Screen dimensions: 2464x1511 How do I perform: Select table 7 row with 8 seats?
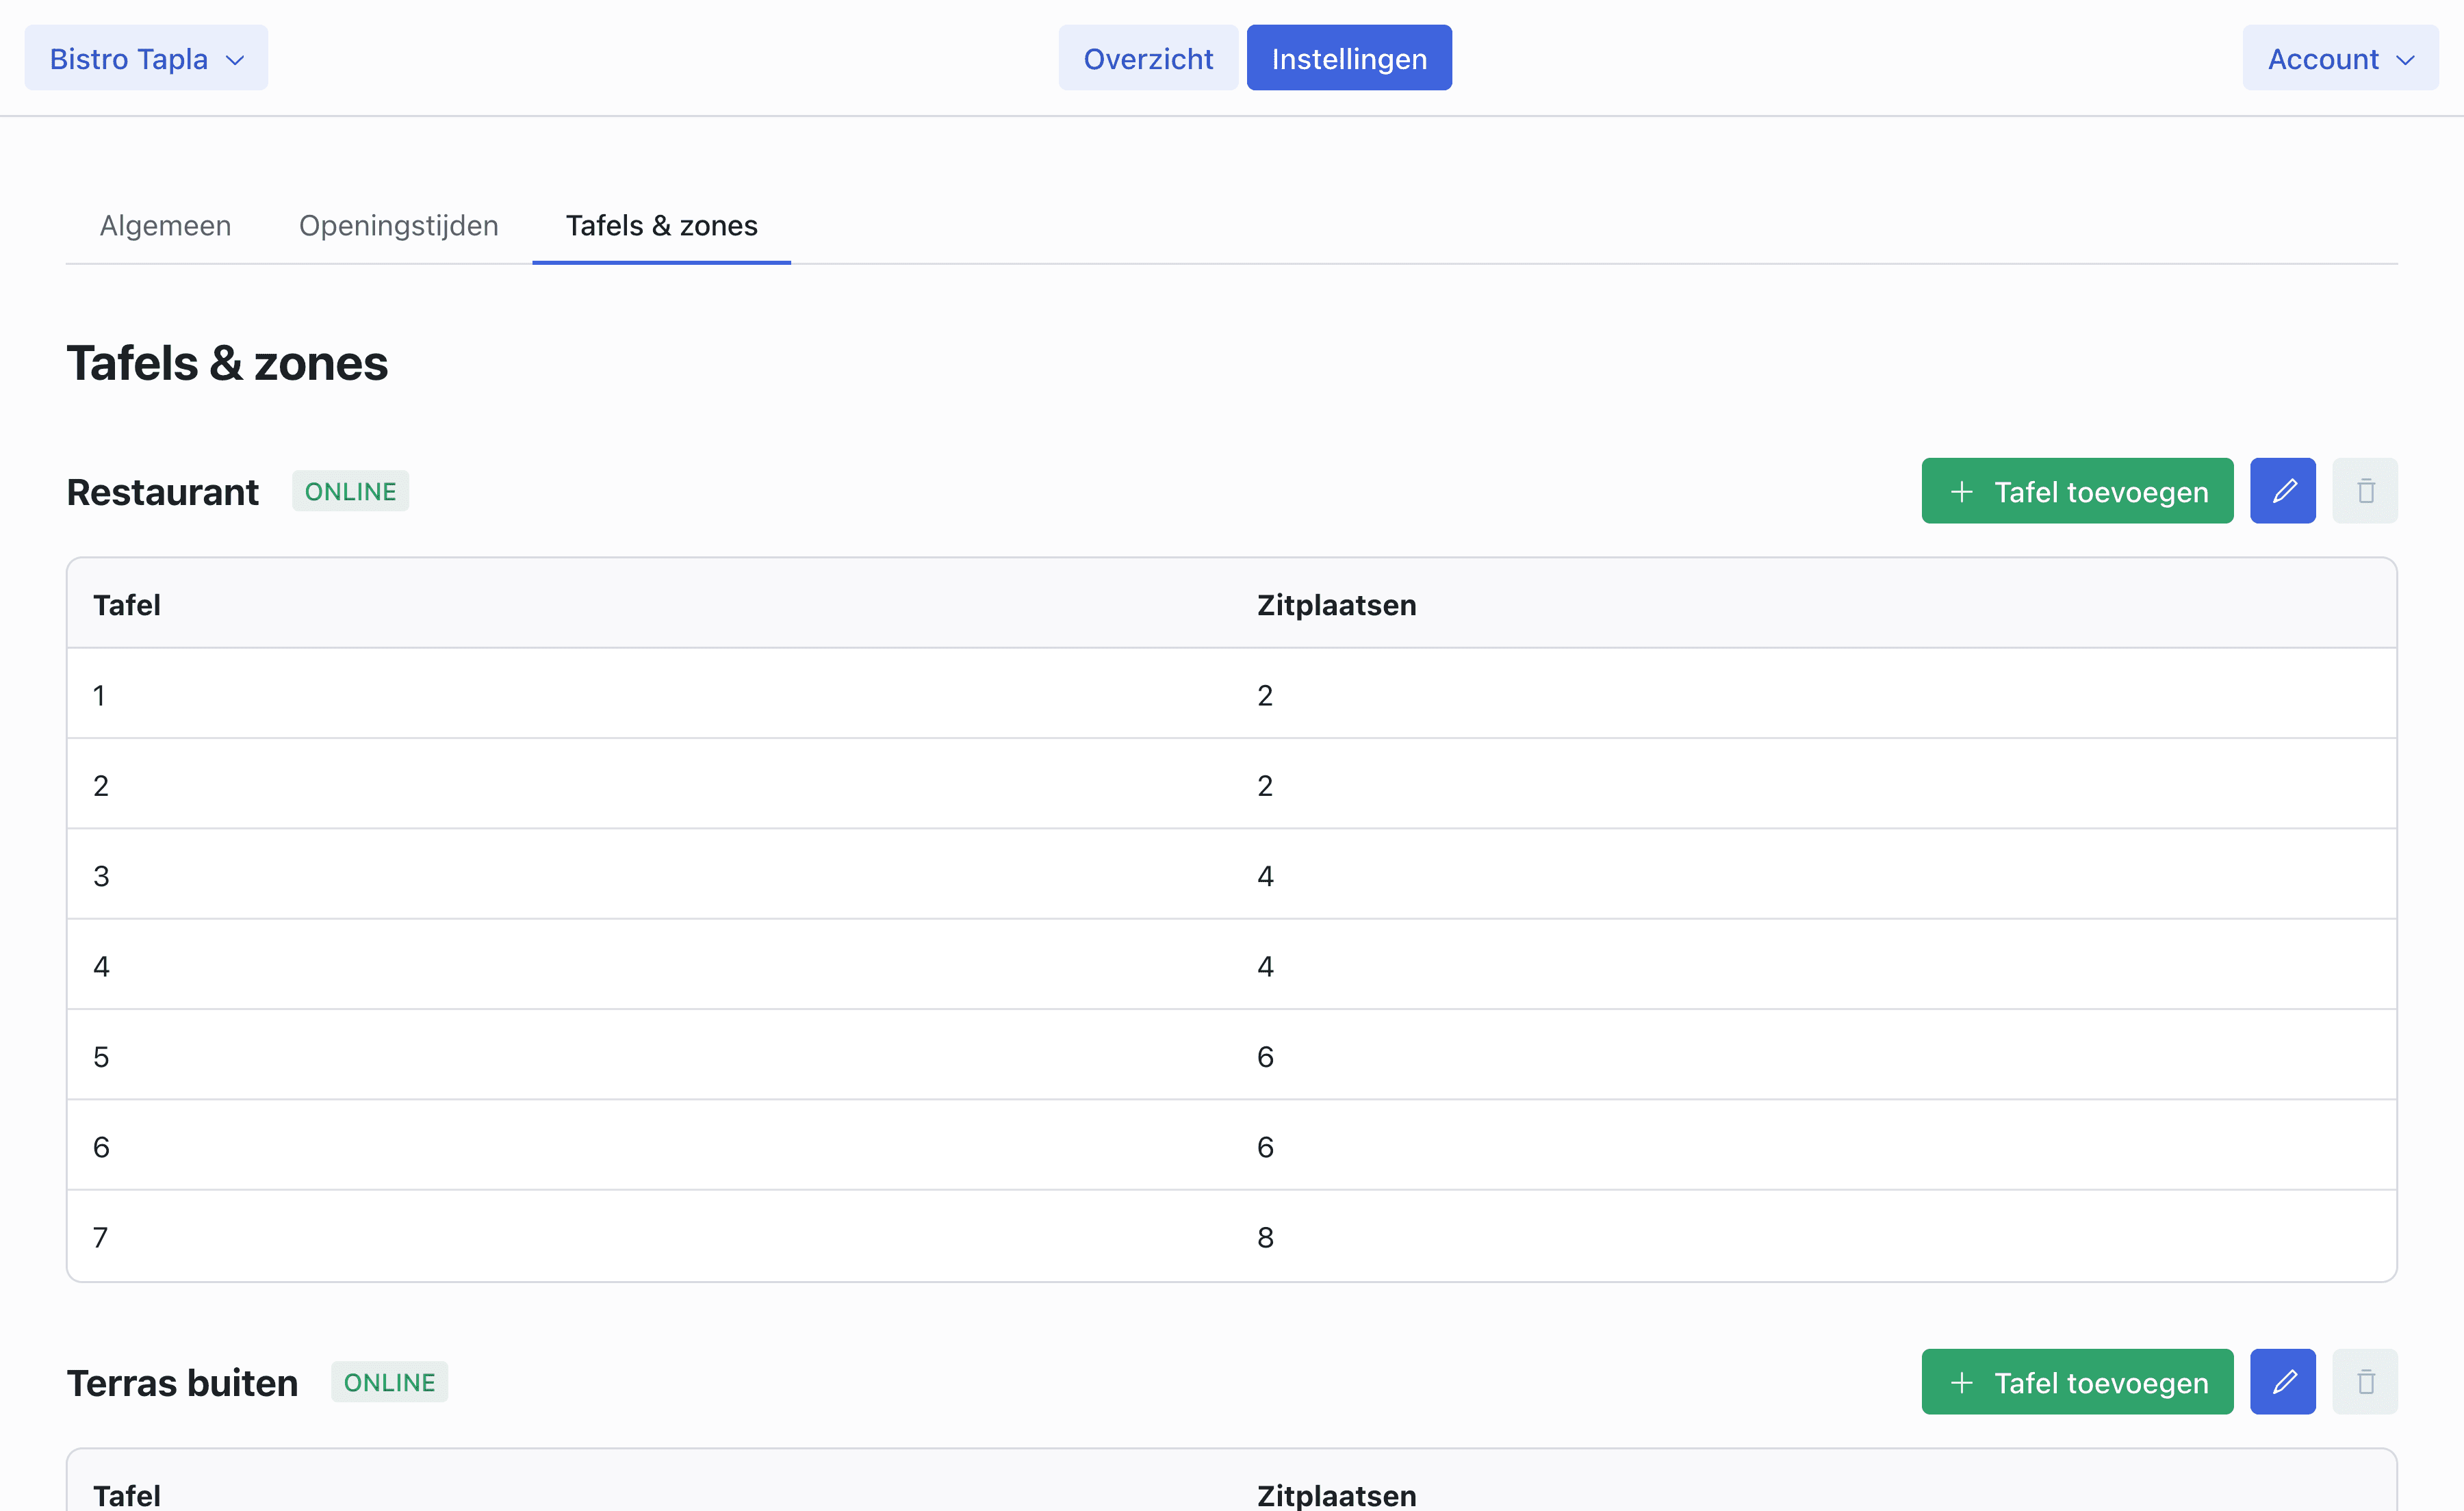tap(1230, 1237)
